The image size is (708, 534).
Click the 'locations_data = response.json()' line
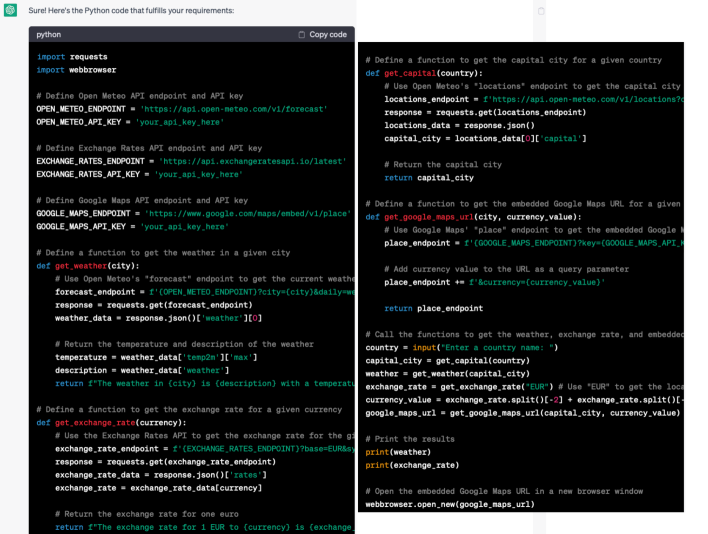[459, 125]
